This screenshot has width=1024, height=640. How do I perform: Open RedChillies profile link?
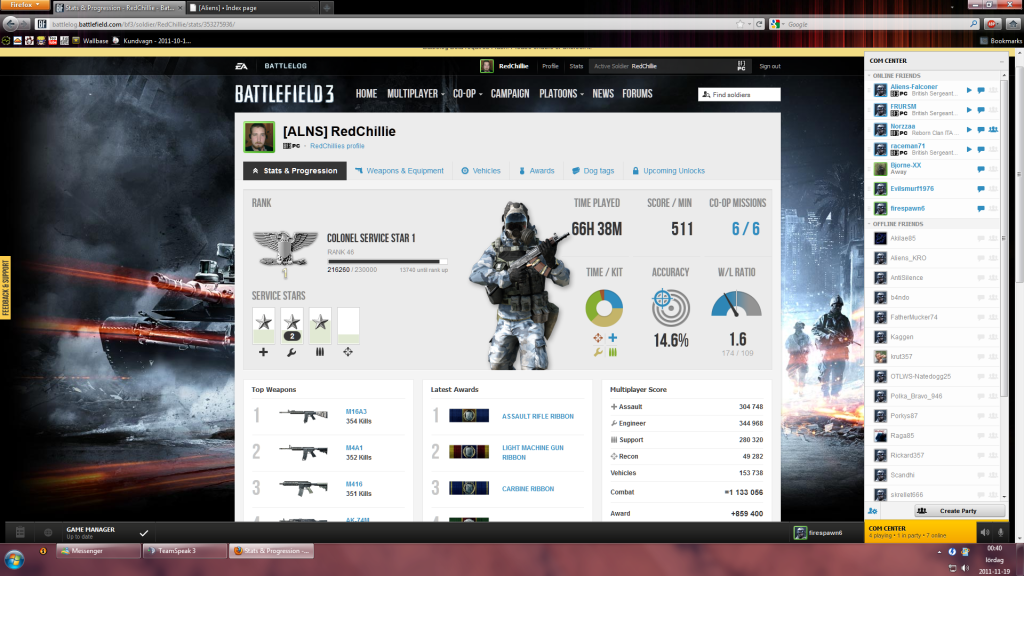pos(337,146)
